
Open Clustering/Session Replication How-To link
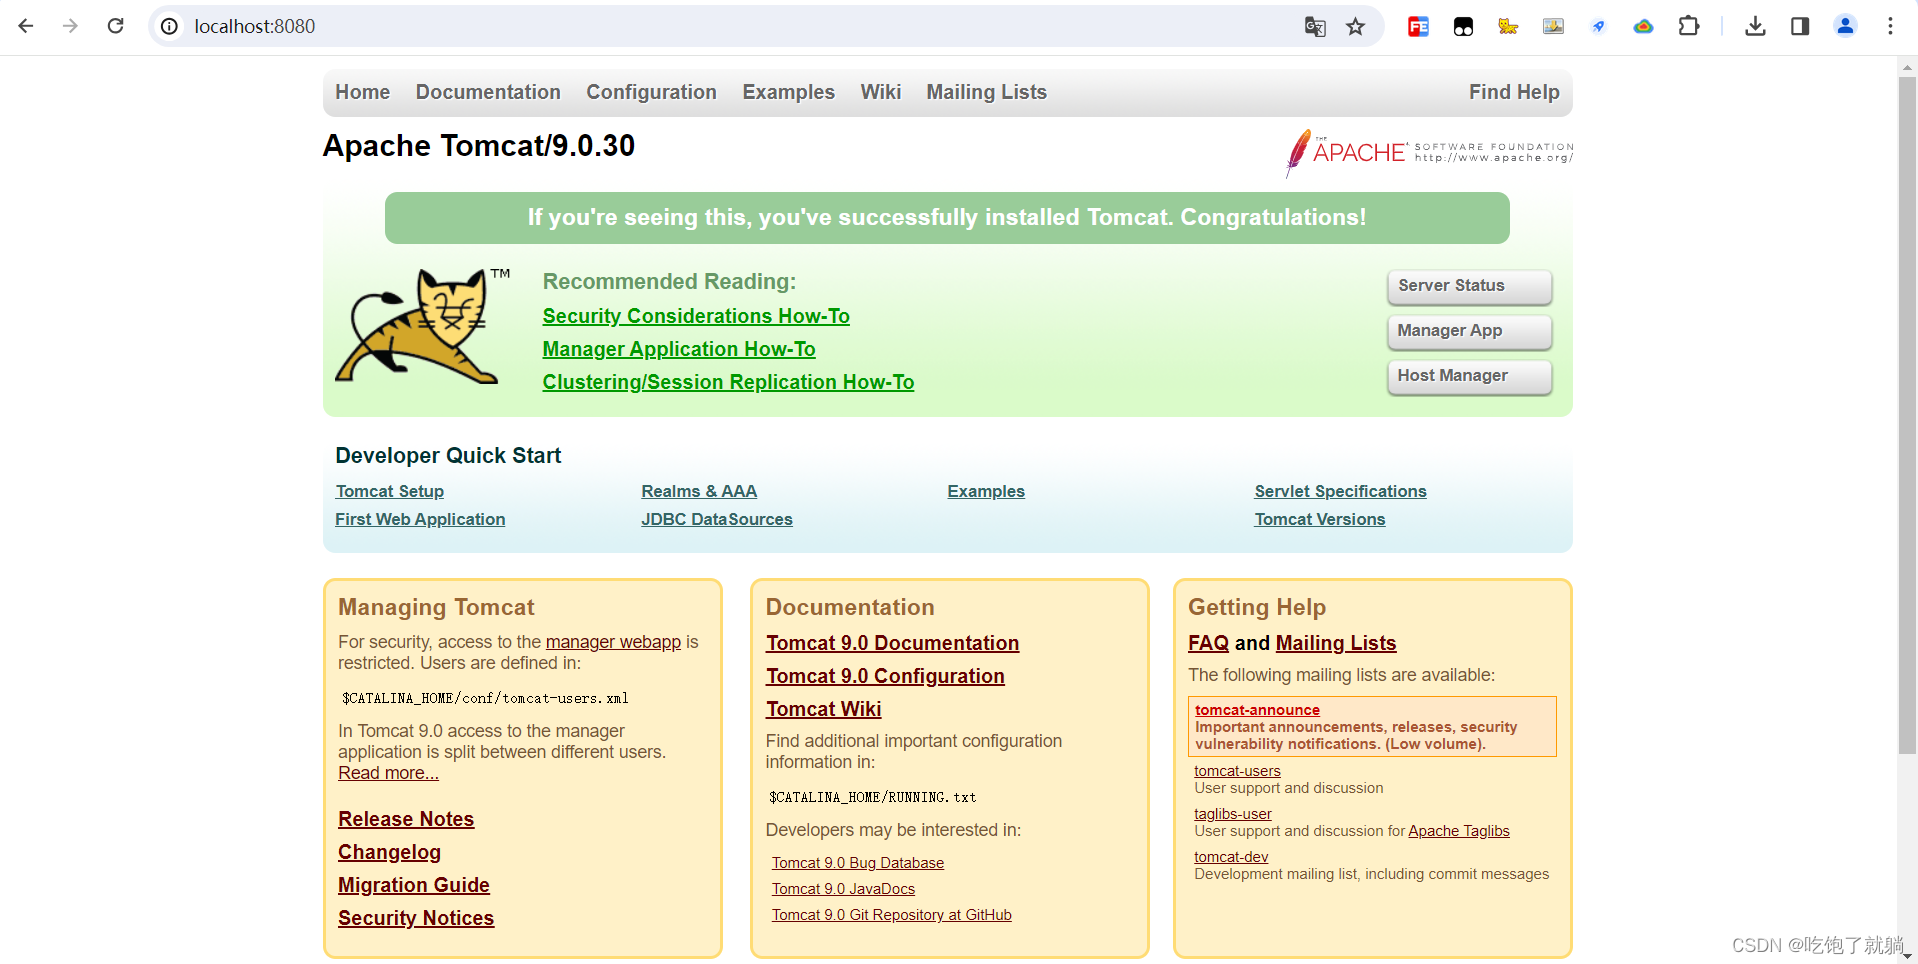pos(728,382)
